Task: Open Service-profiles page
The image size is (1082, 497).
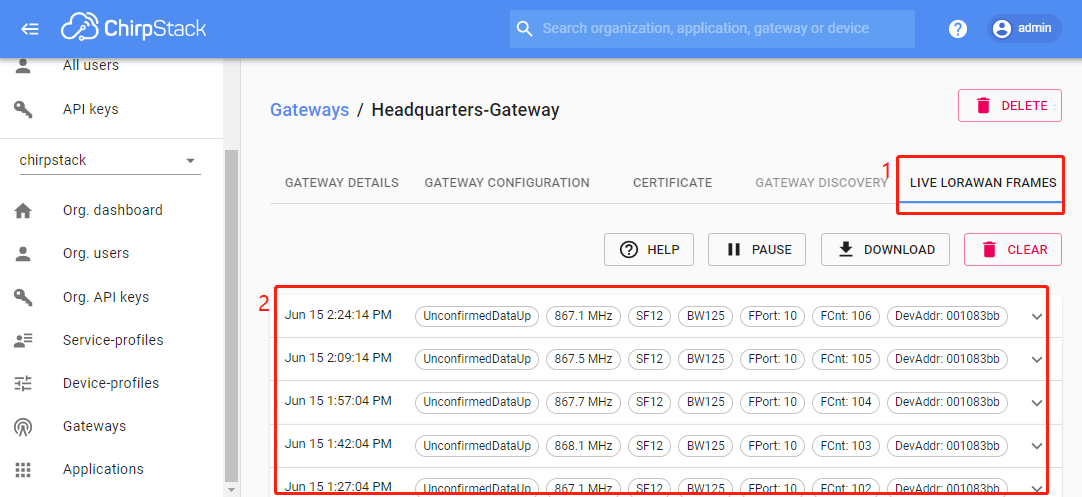Action: pyautogui.click(x=113, y=340)
